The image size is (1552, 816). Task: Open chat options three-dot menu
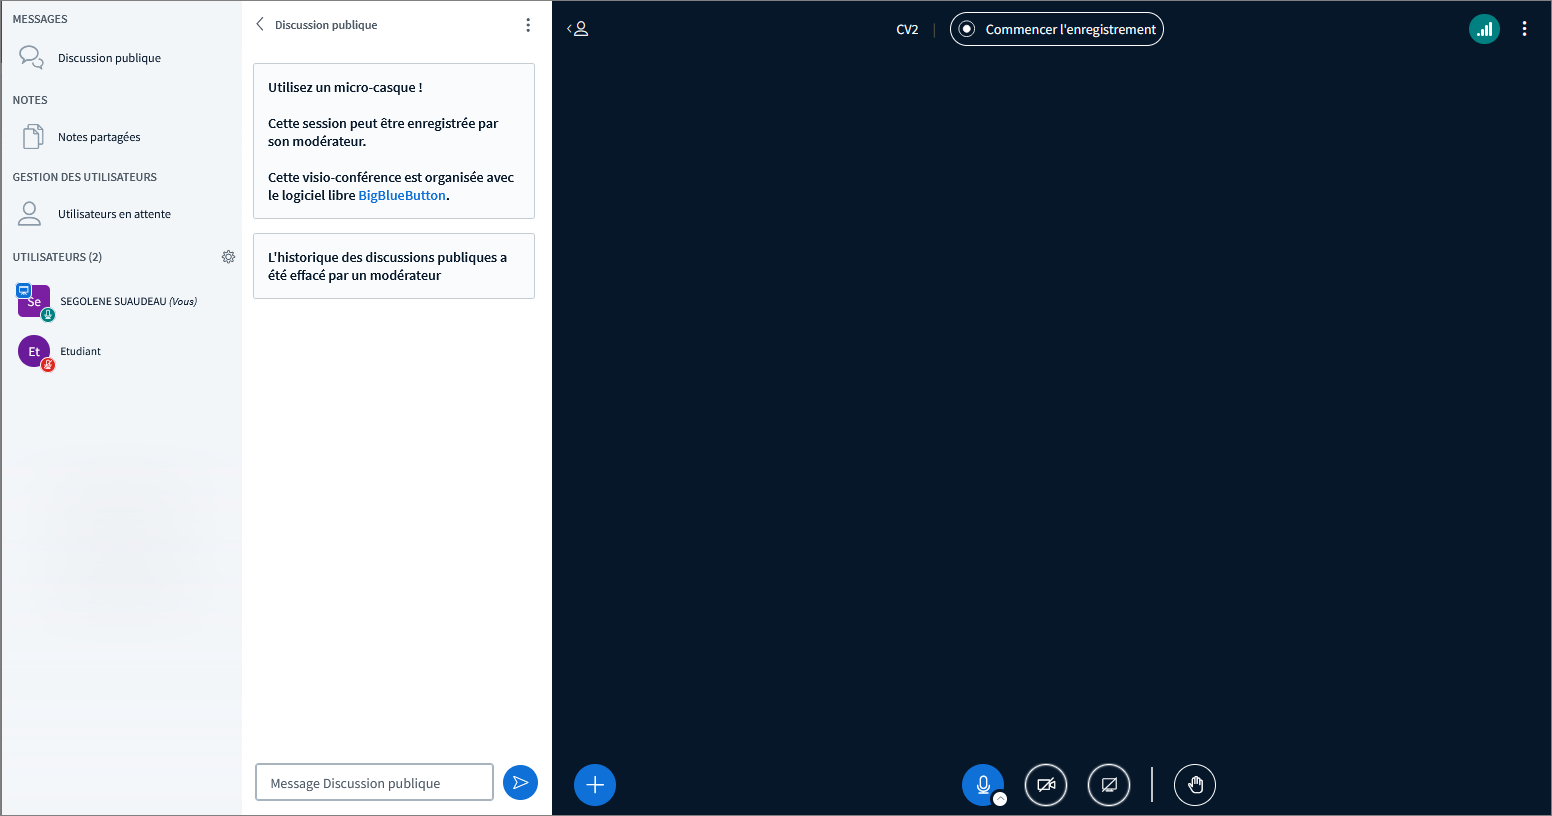528,25
